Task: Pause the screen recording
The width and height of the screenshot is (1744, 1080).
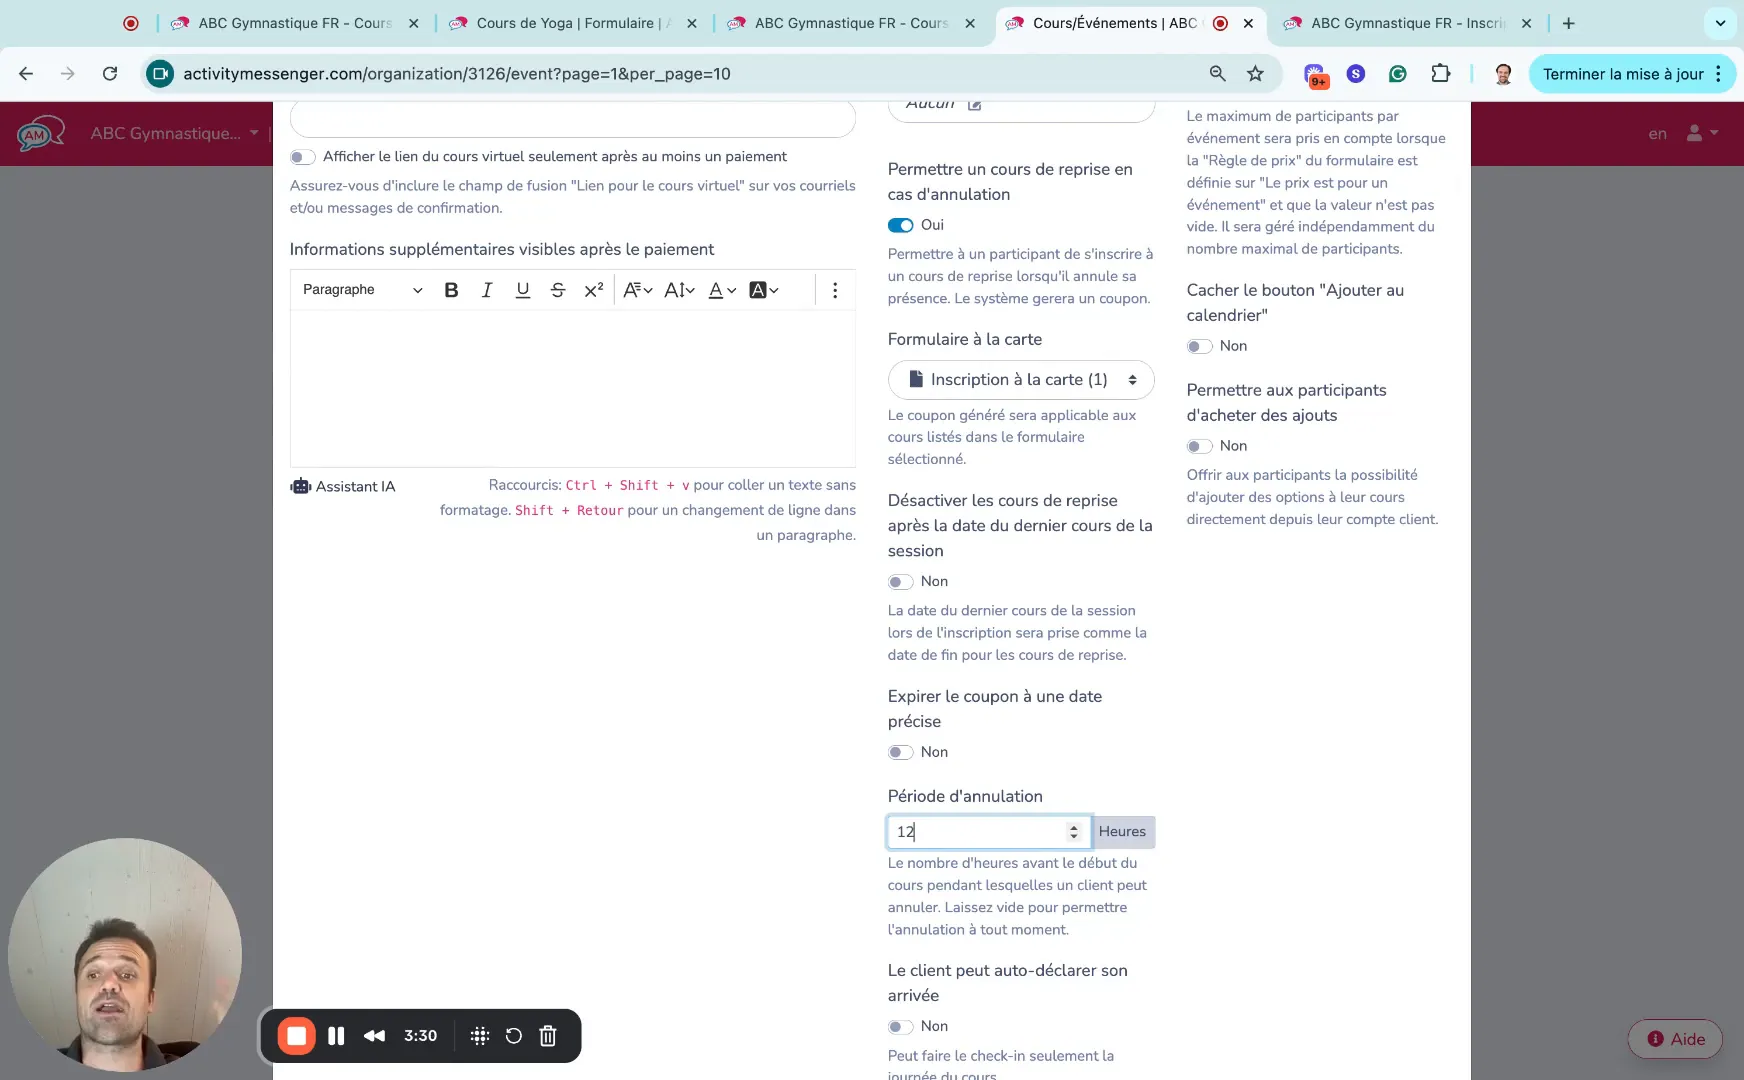Action: click(337, 1035)
